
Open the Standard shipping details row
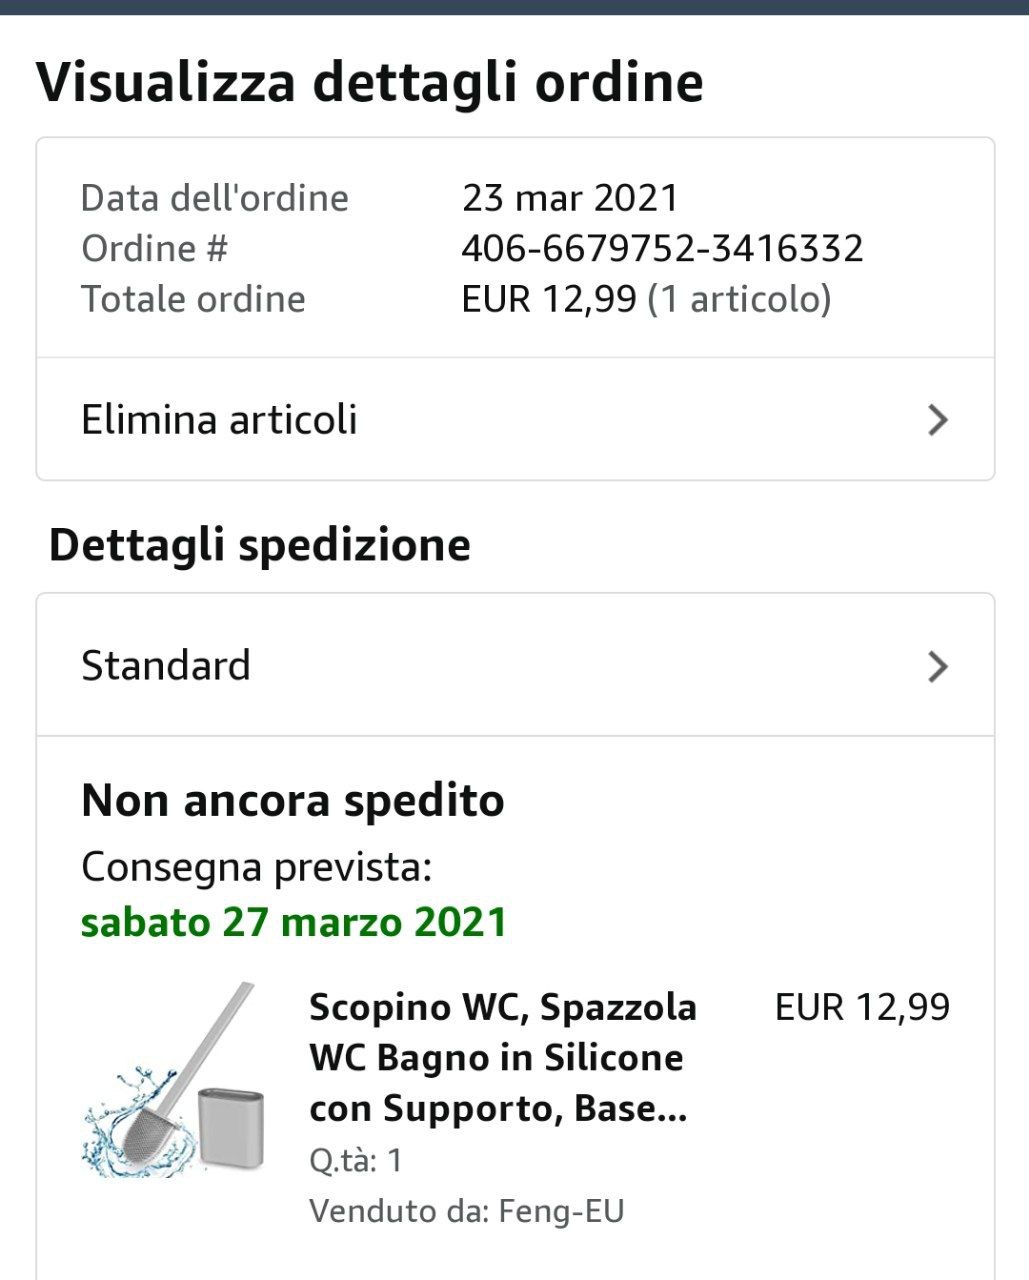click(515, 665)
